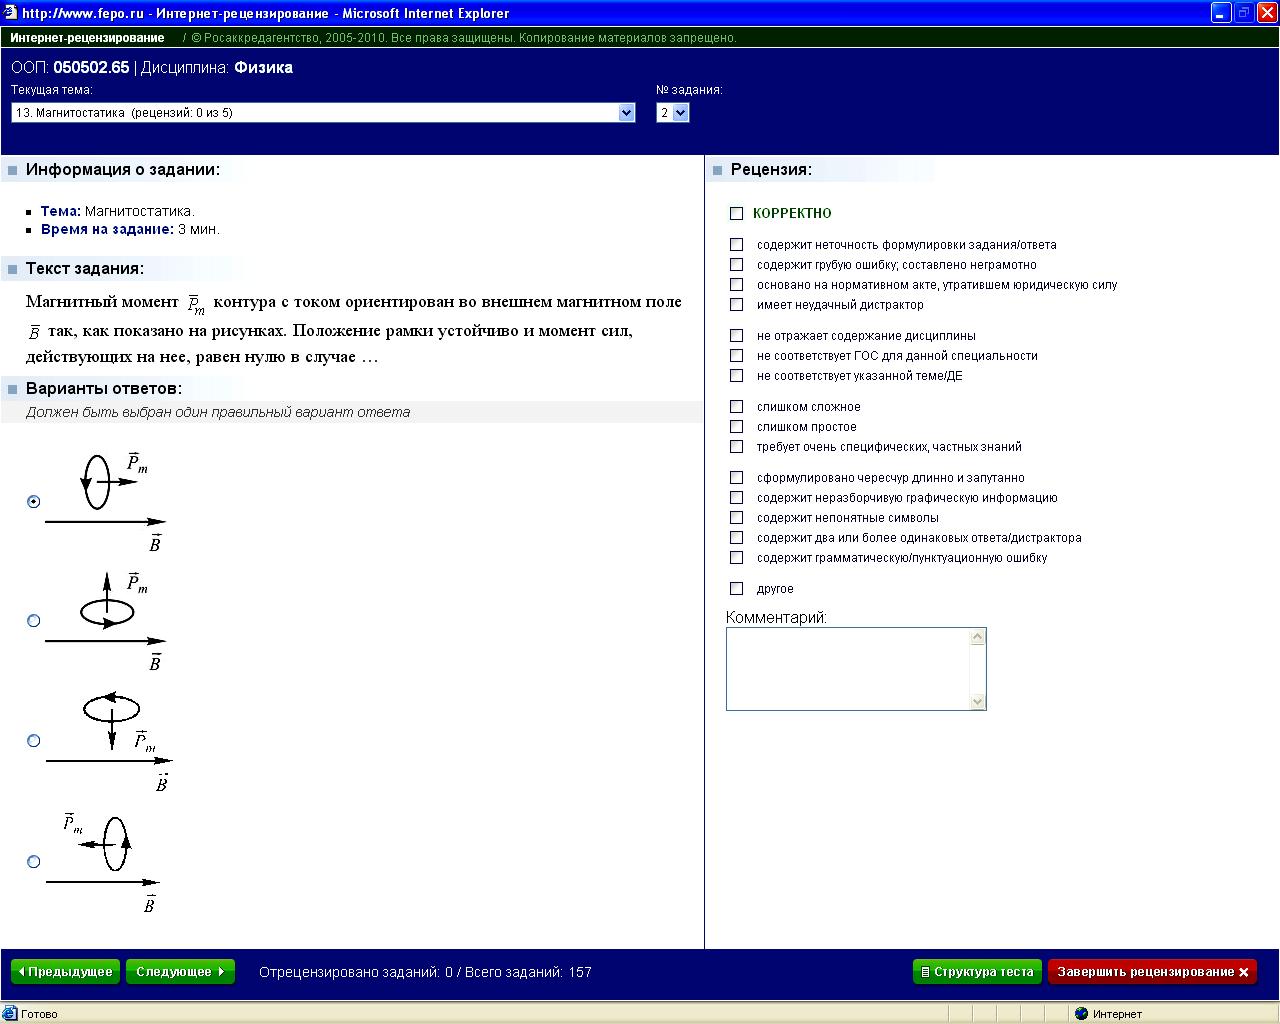Viewport: 1280px width, 1024px height.
Task: Open Структура теста
Action: pyautogui.click(x=977, y=972)
